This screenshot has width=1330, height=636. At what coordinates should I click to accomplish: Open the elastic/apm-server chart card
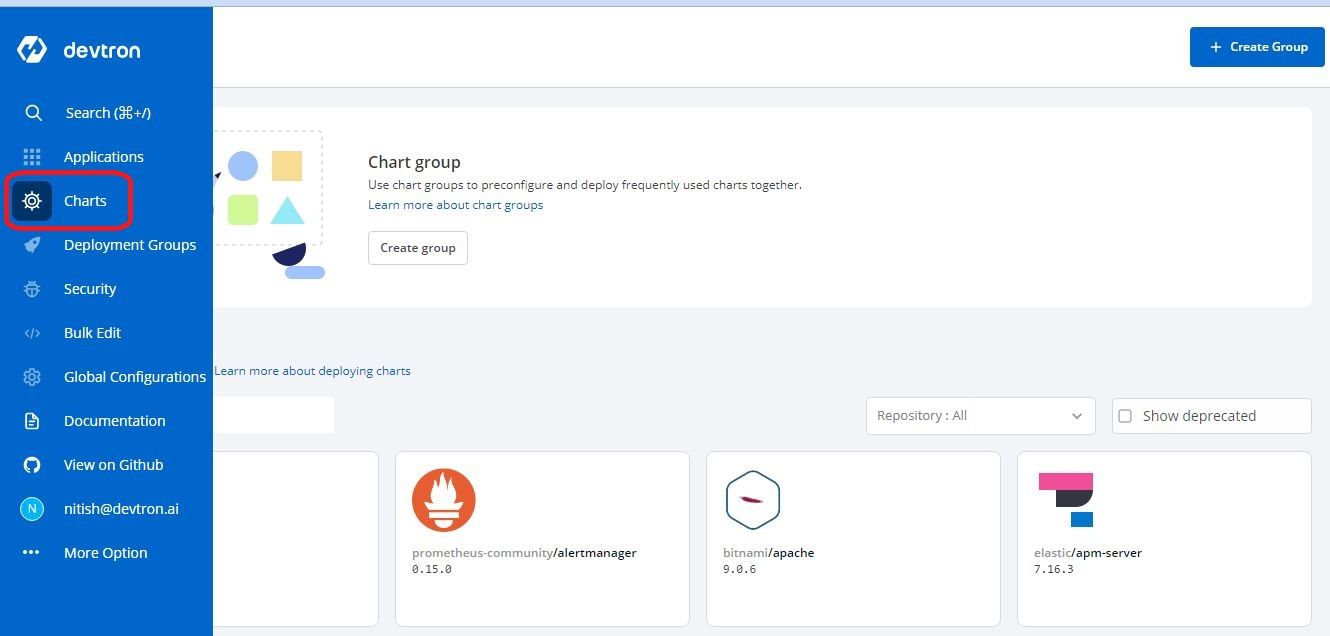pyautogui.click(x=1164, y=538)
